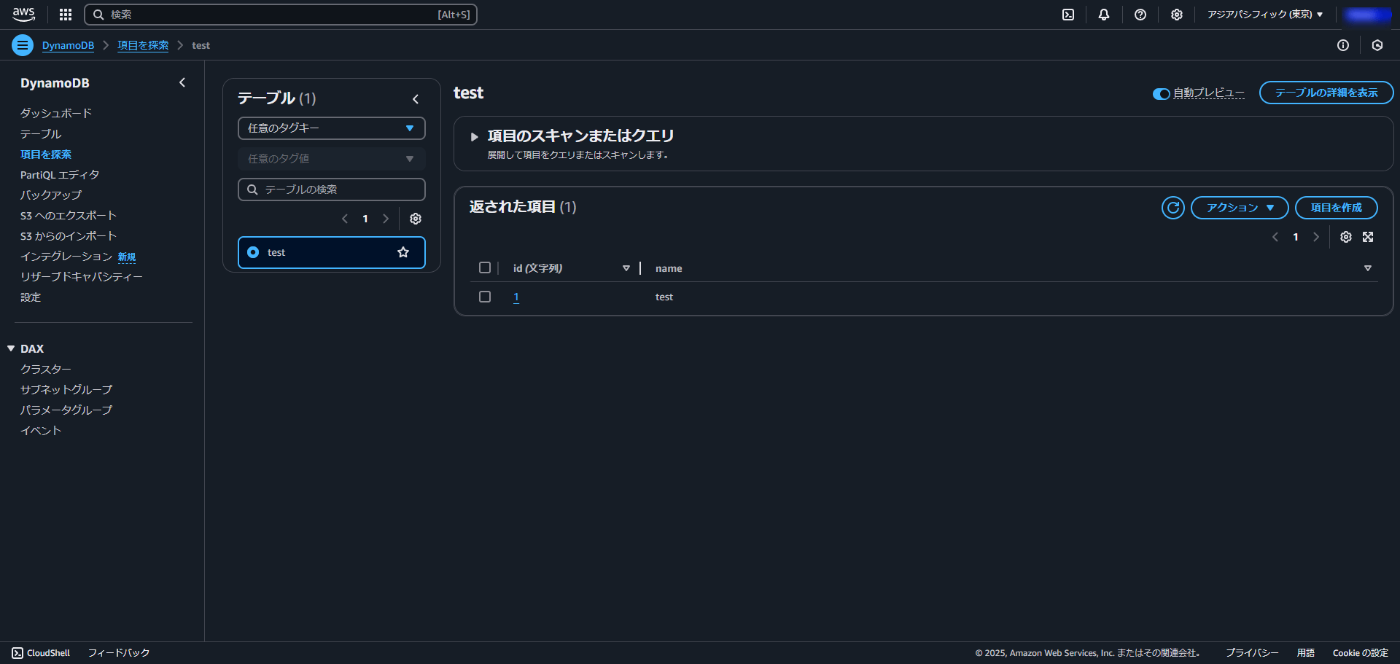This screenshot has width=1400, height=664.
Task: Click the id column resize handle
Action: pyautogui.click(x=640, y=268)
